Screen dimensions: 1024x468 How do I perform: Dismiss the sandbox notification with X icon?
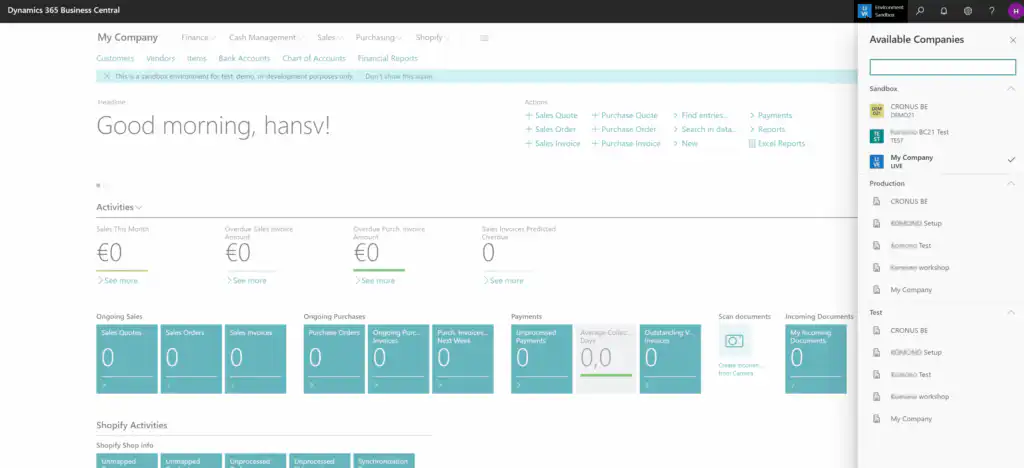click(x=106, y=76)
